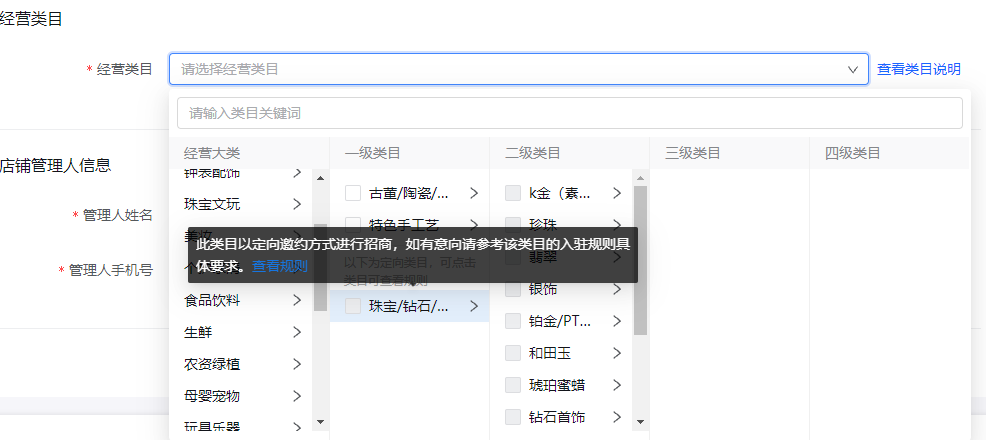Expand the 珠宝文玩 chevron arrow
The height and width of the screenshot is (440, 986).
pos(297,204)
